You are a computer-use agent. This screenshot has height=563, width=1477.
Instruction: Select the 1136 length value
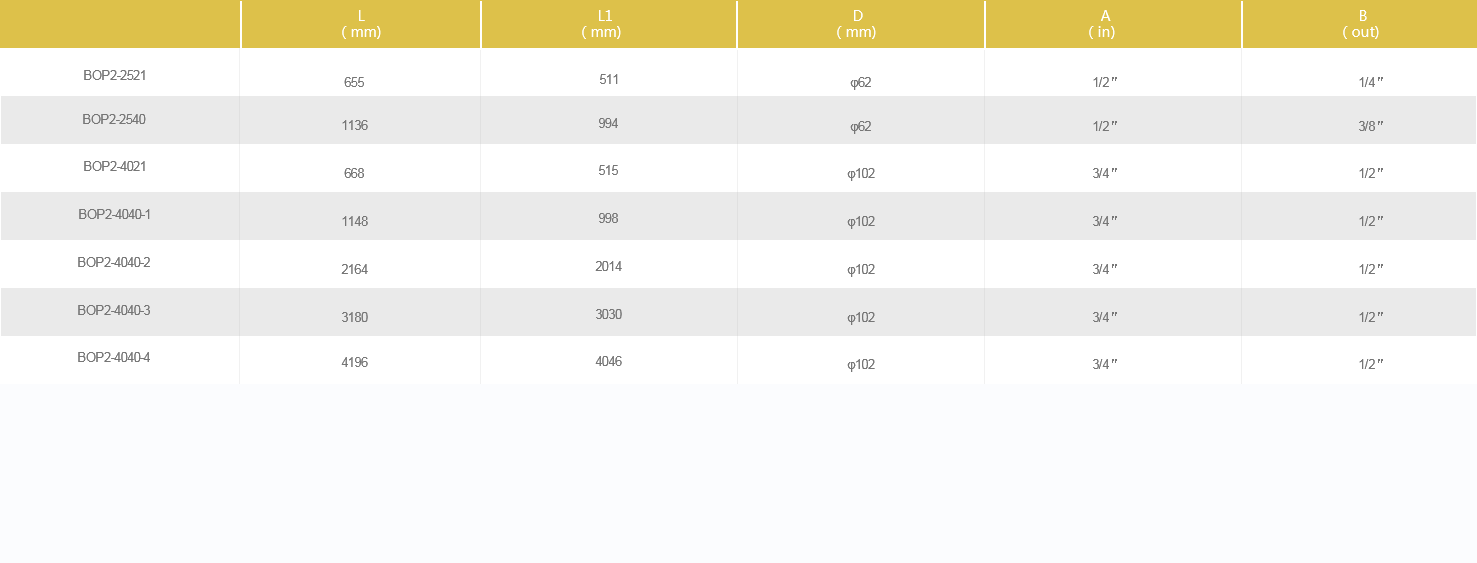(354, 126)
